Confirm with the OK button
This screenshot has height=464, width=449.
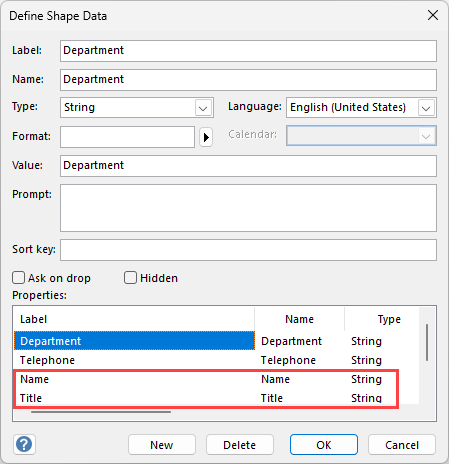(324, 445)
